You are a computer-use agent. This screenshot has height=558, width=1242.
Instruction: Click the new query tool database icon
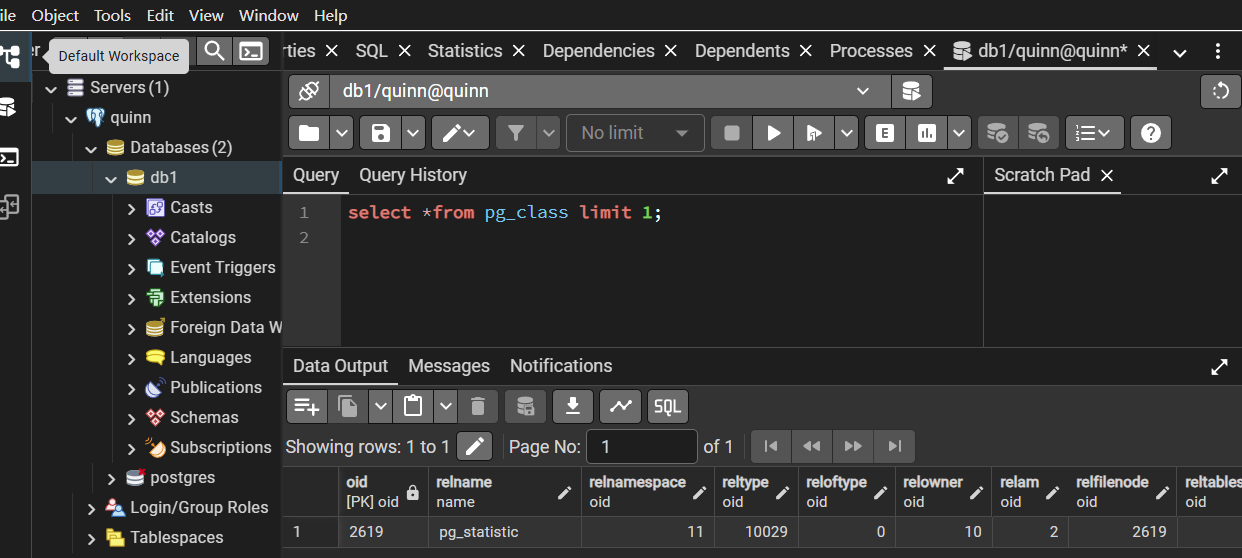coord(911,91)
